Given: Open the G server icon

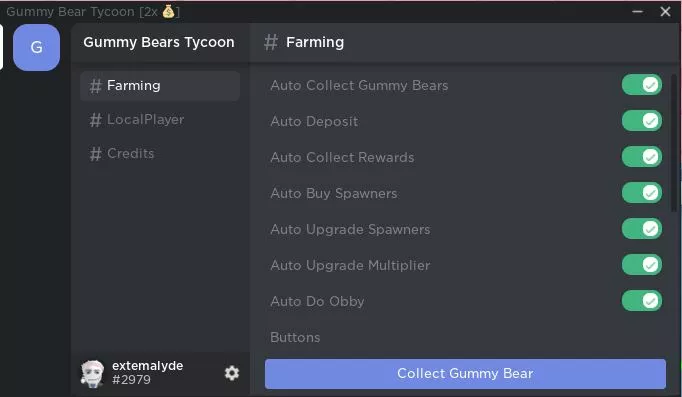Looking at the screenshot, I should point(37,47).
